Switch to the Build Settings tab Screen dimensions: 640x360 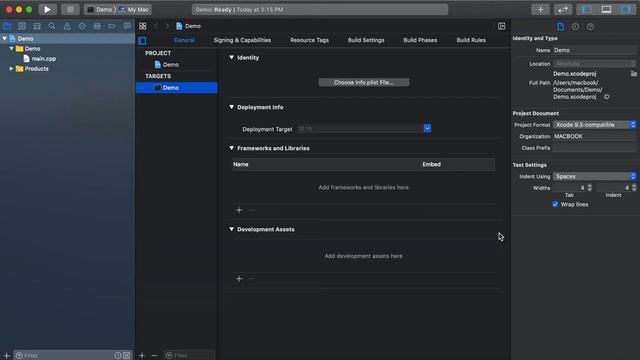pyautogui.click(x=366, y=40)
